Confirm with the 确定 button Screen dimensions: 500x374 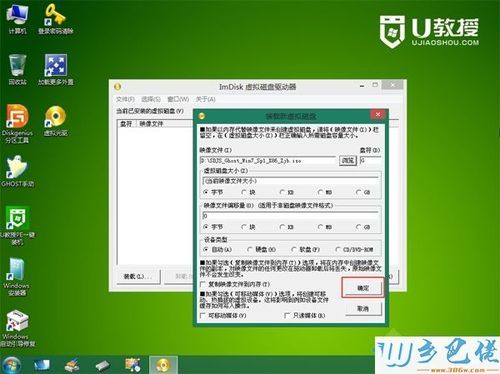click(363, 288)
